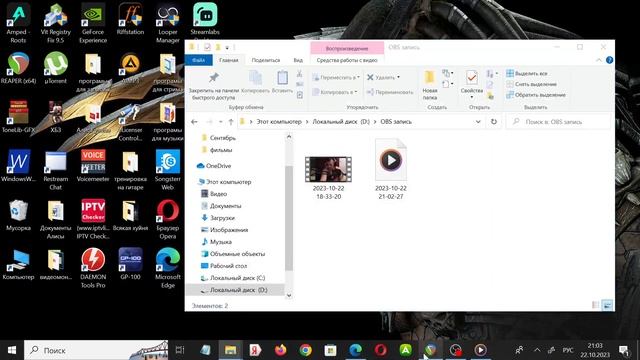This screenshot has height=360, width=640.
Task: Open the Quick Access Toolbar customize arrow
Action: [227, 47]
